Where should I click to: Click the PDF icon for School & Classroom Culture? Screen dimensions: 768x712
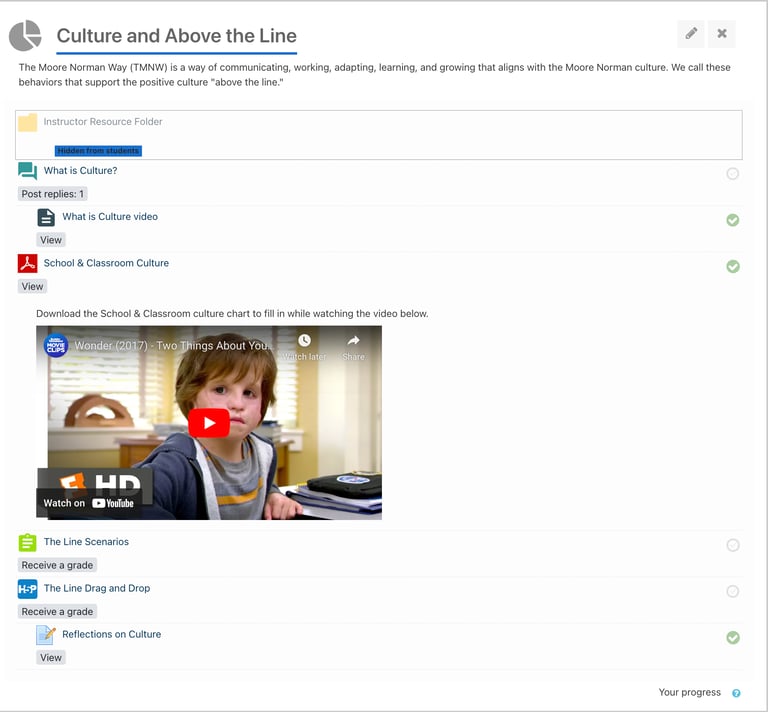tap(27, 263)
